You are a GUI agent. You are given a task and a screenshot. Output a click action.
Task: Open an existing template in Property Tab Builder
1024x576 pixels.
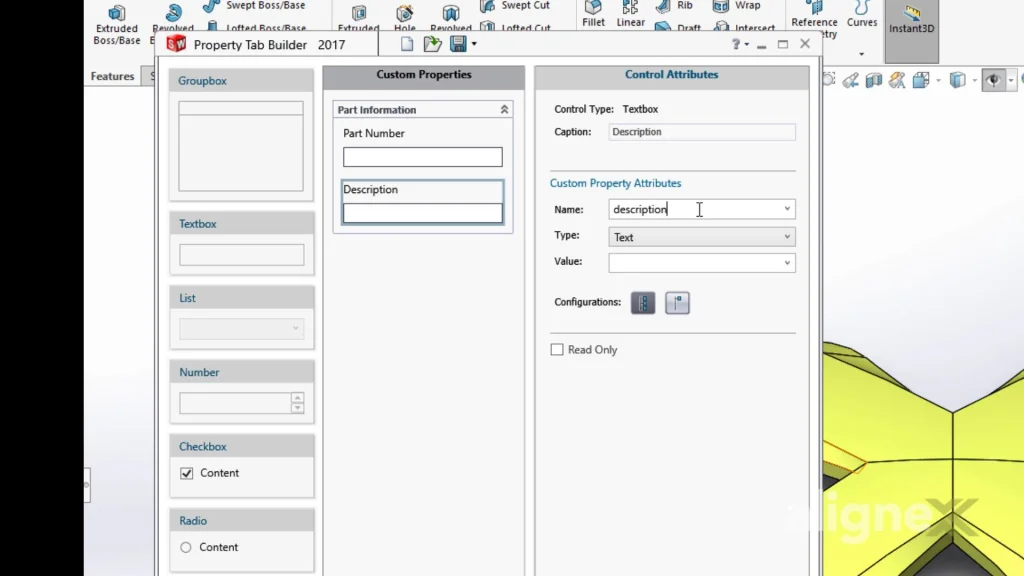click(432, 43)
